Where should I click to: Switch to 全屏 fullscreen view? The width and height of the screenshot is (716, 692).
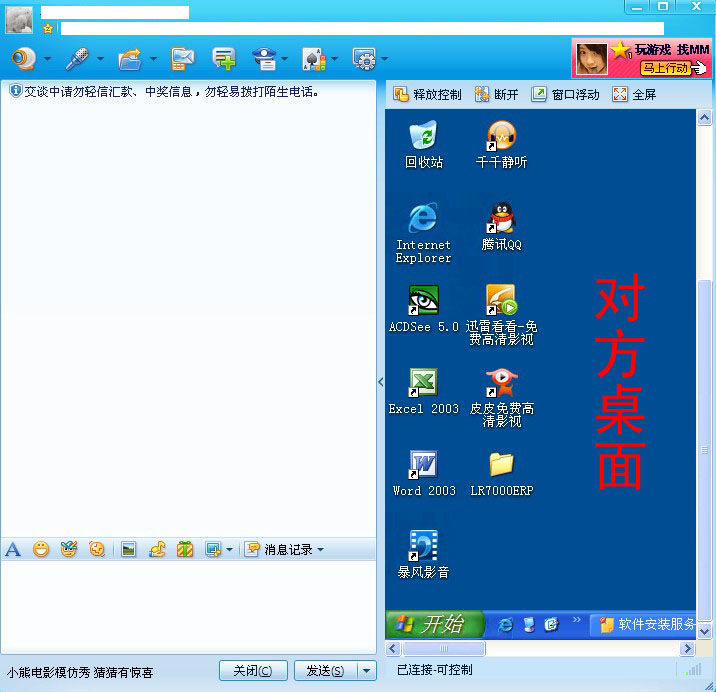[634, 94]
